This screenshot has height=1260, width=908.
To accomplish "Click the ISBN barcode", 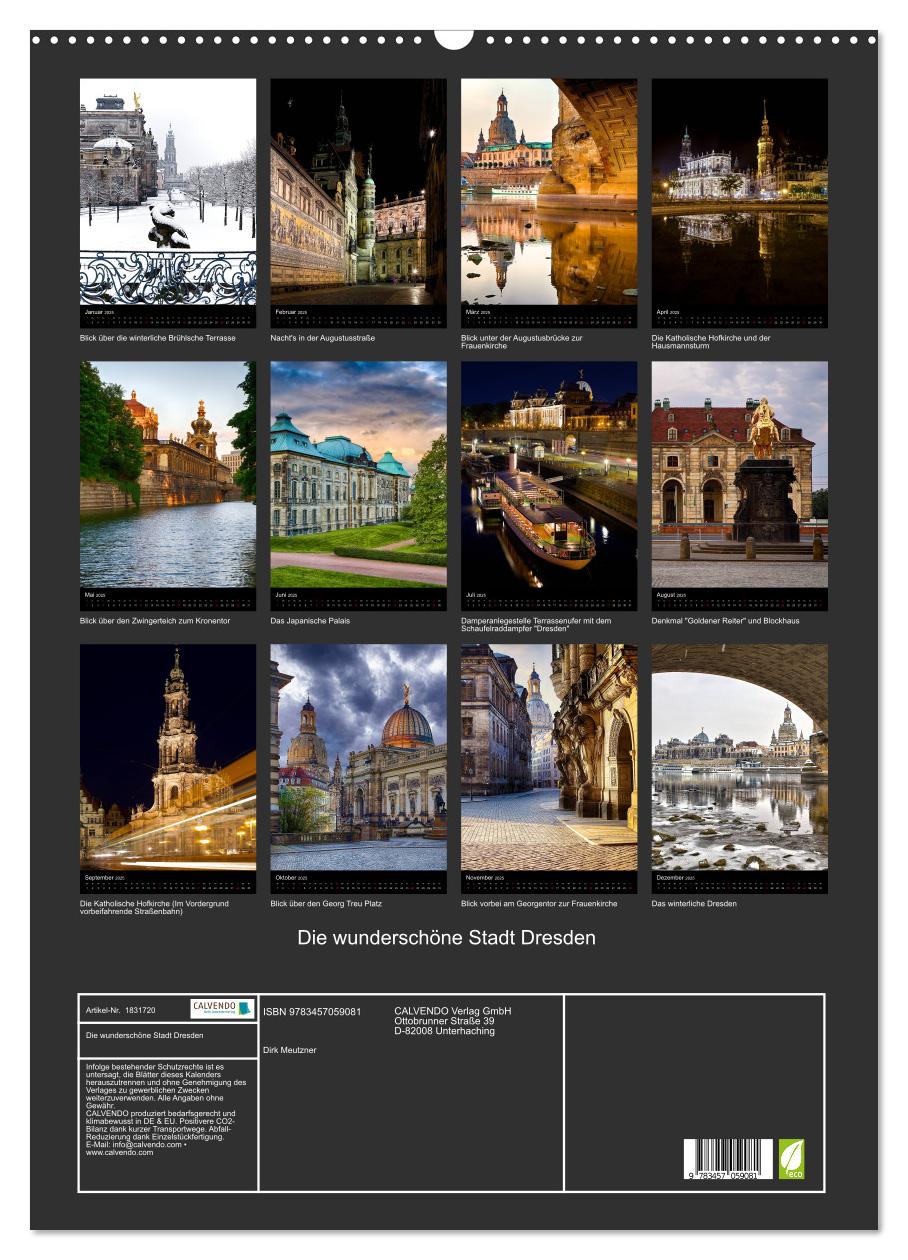I will 727,1161.
